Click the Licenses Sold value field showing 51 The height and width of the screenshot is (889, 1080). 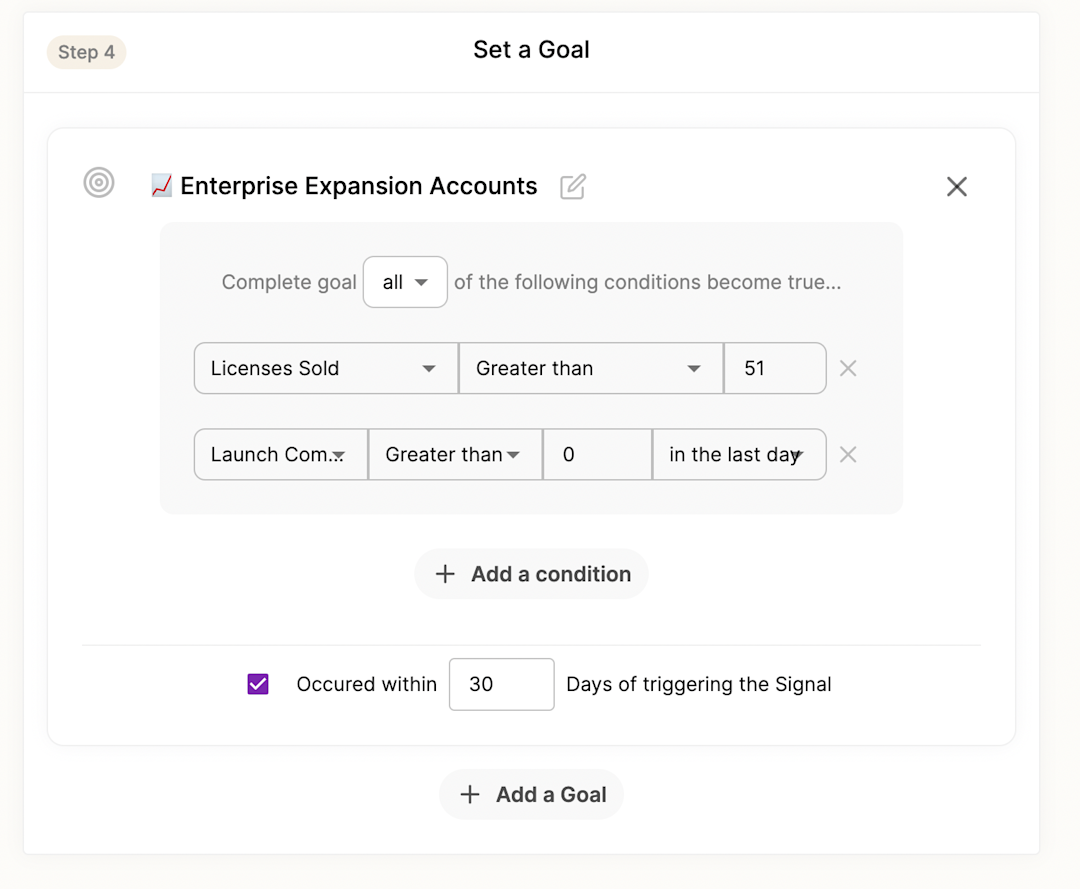tap(774, 368)
